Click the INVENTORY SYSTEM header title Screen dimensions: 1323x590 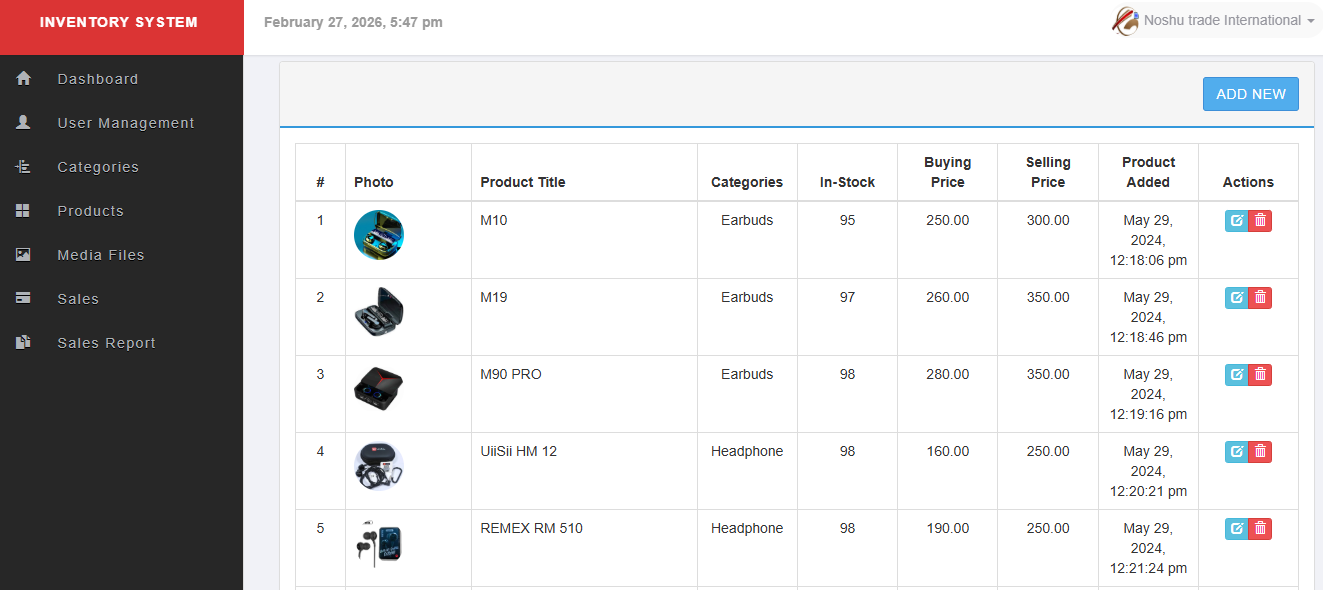pyautogui.click(x=119, y=23)
